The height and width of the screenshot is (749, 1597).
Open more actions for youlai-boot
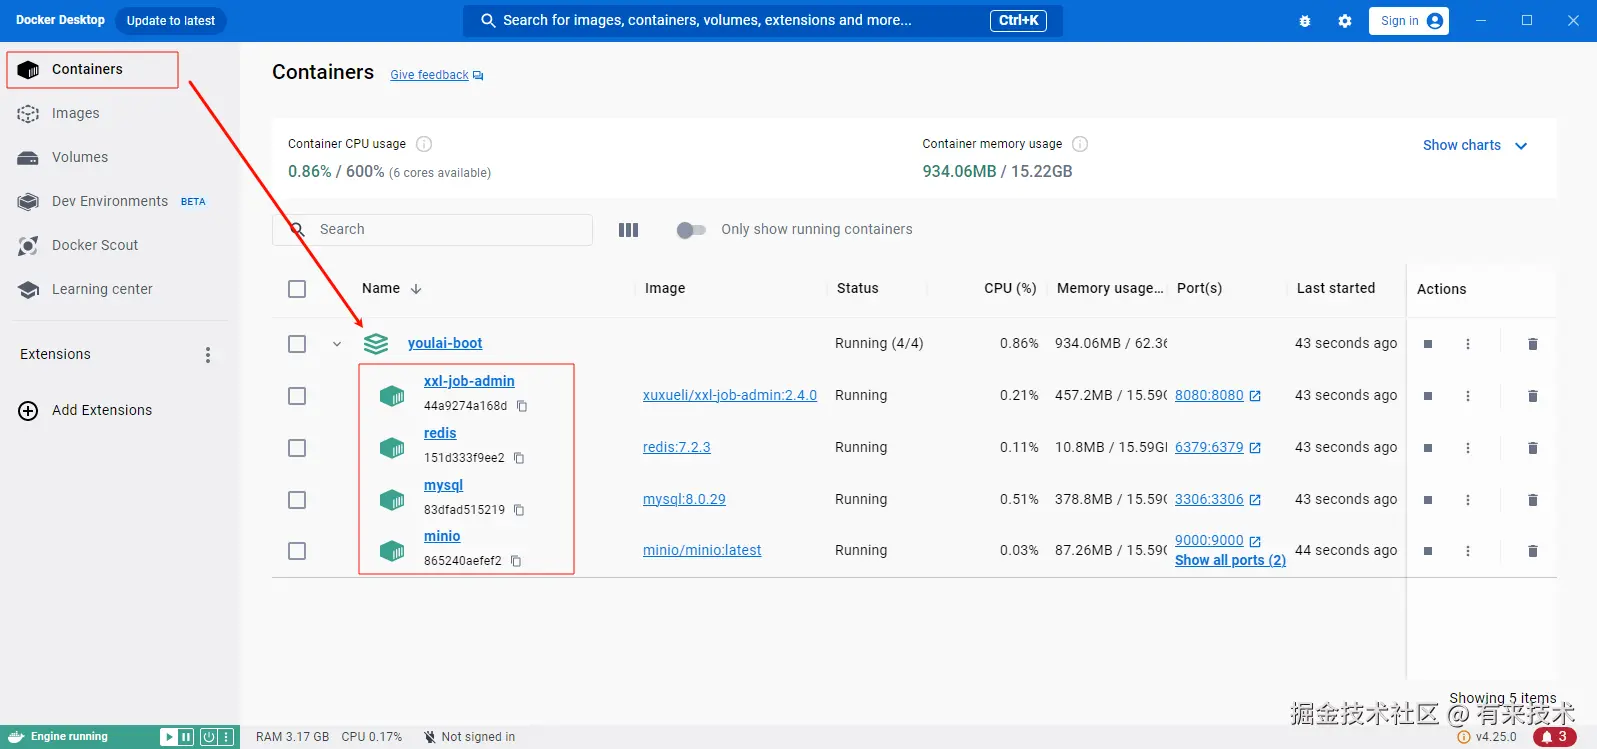pos(1468,344)
